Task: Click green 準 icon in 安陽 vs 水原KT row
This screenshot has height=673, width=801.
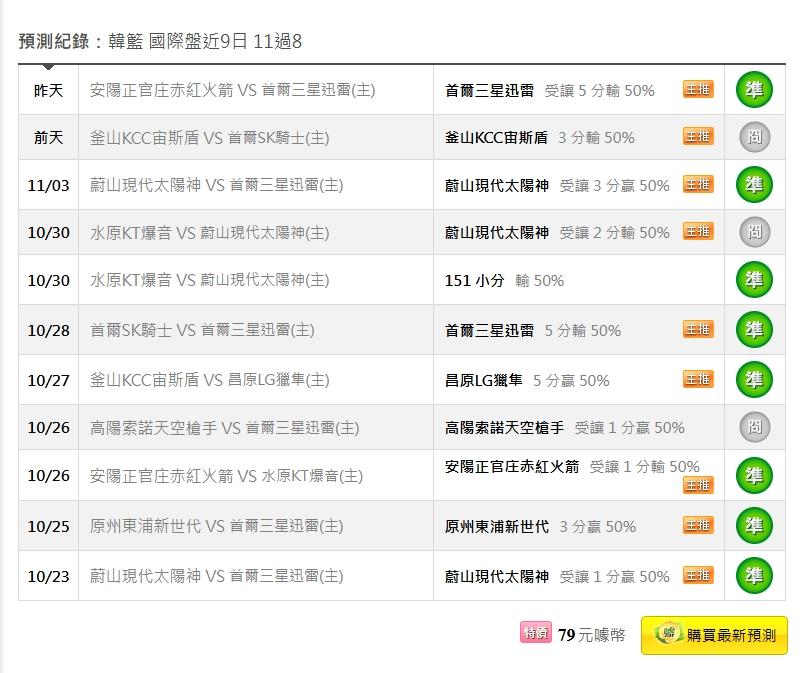Action: (754, 475)
